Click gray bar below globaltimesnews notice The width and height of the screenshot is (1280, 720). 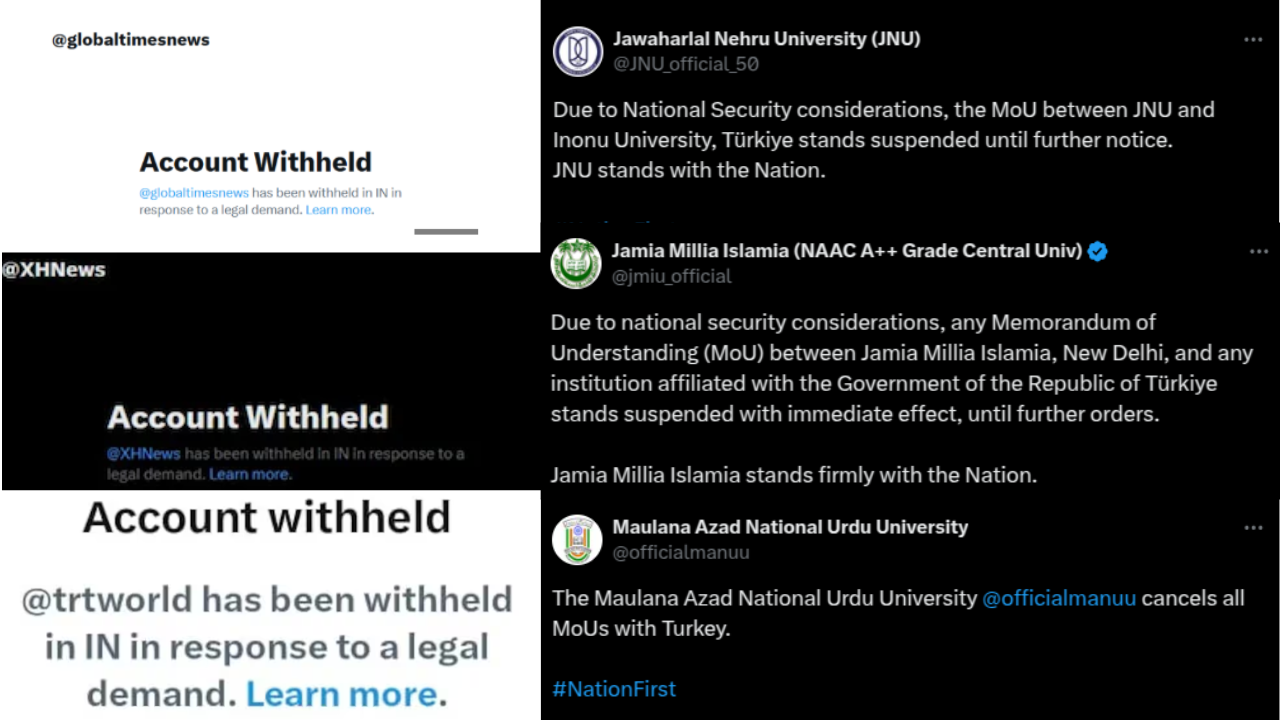(x=446, y=231)
